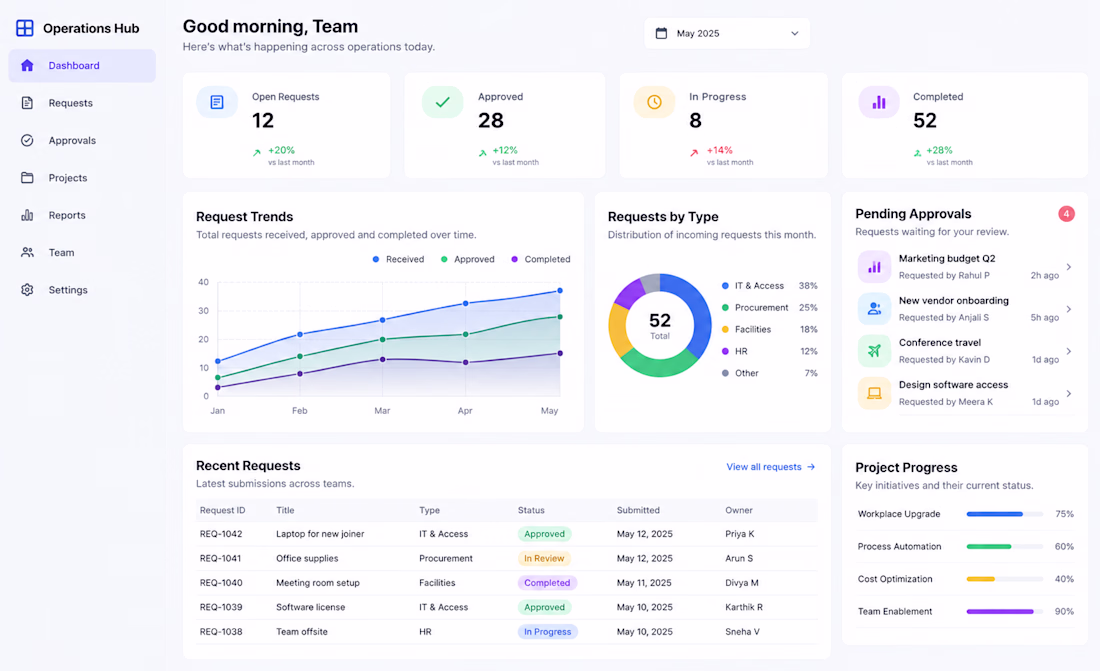Expand the Marketing budget Q2 approval chevron
Viewport: 1100px width, 671px height.
[1068, 267]
